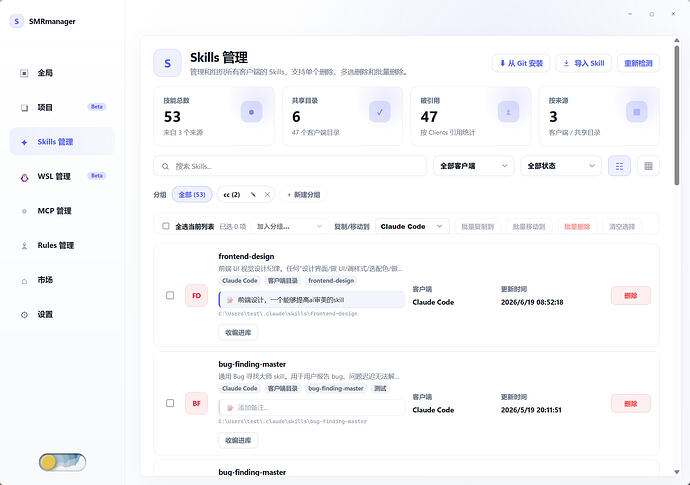Click the 市场 home icon
The width and height of the screenshot is (690, 485).
[24, 281]
